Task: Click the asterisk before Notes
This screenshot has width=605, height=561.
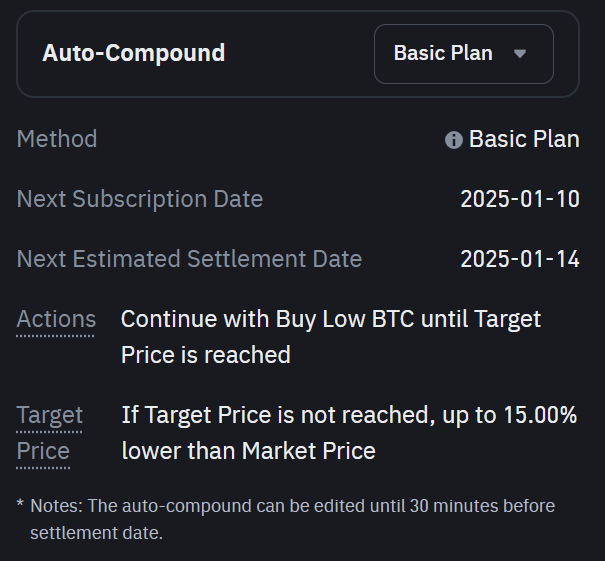Action: [x=20, y=505]
